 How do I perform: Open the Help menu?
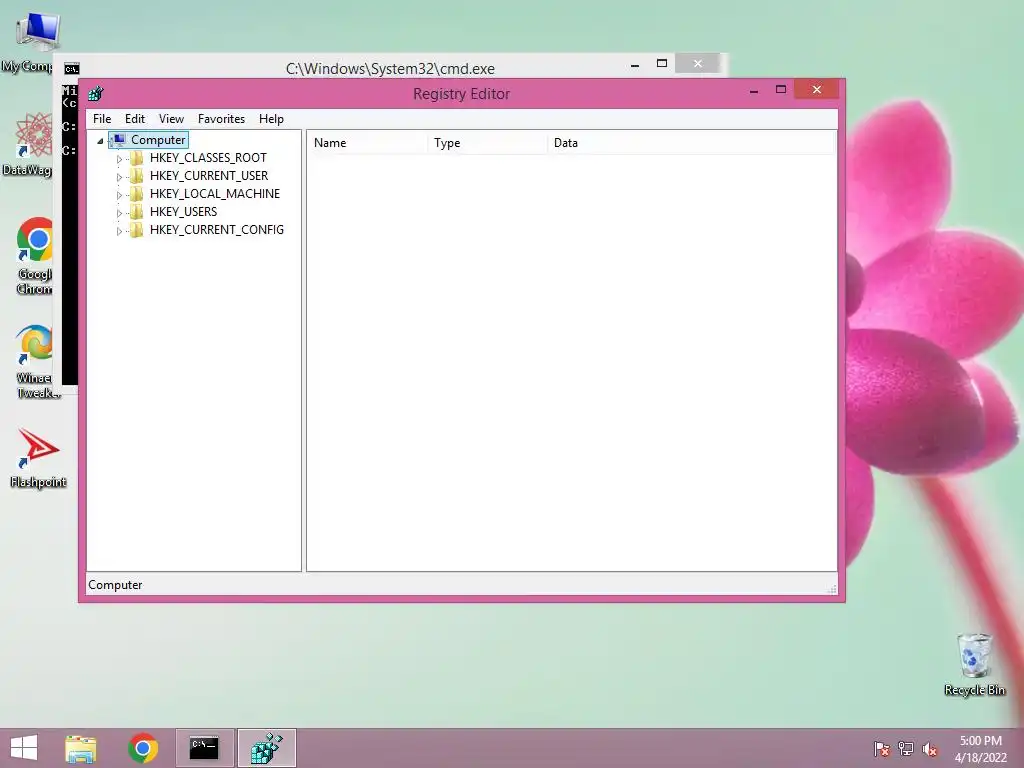tap(271, 119)
